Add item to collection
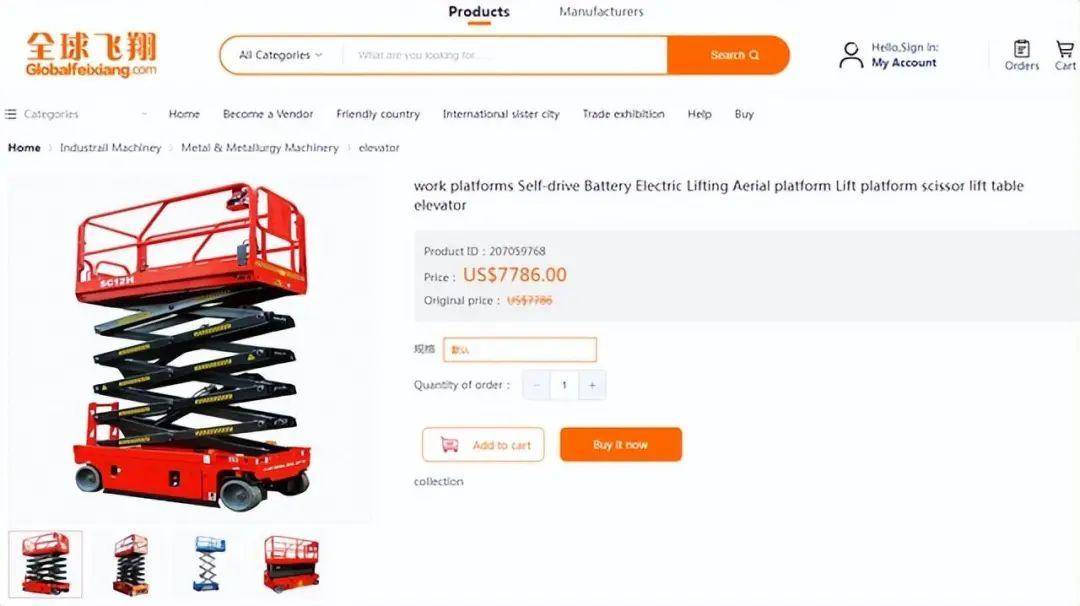Viewport: 1080px width, 606px height. click(439, 482)
